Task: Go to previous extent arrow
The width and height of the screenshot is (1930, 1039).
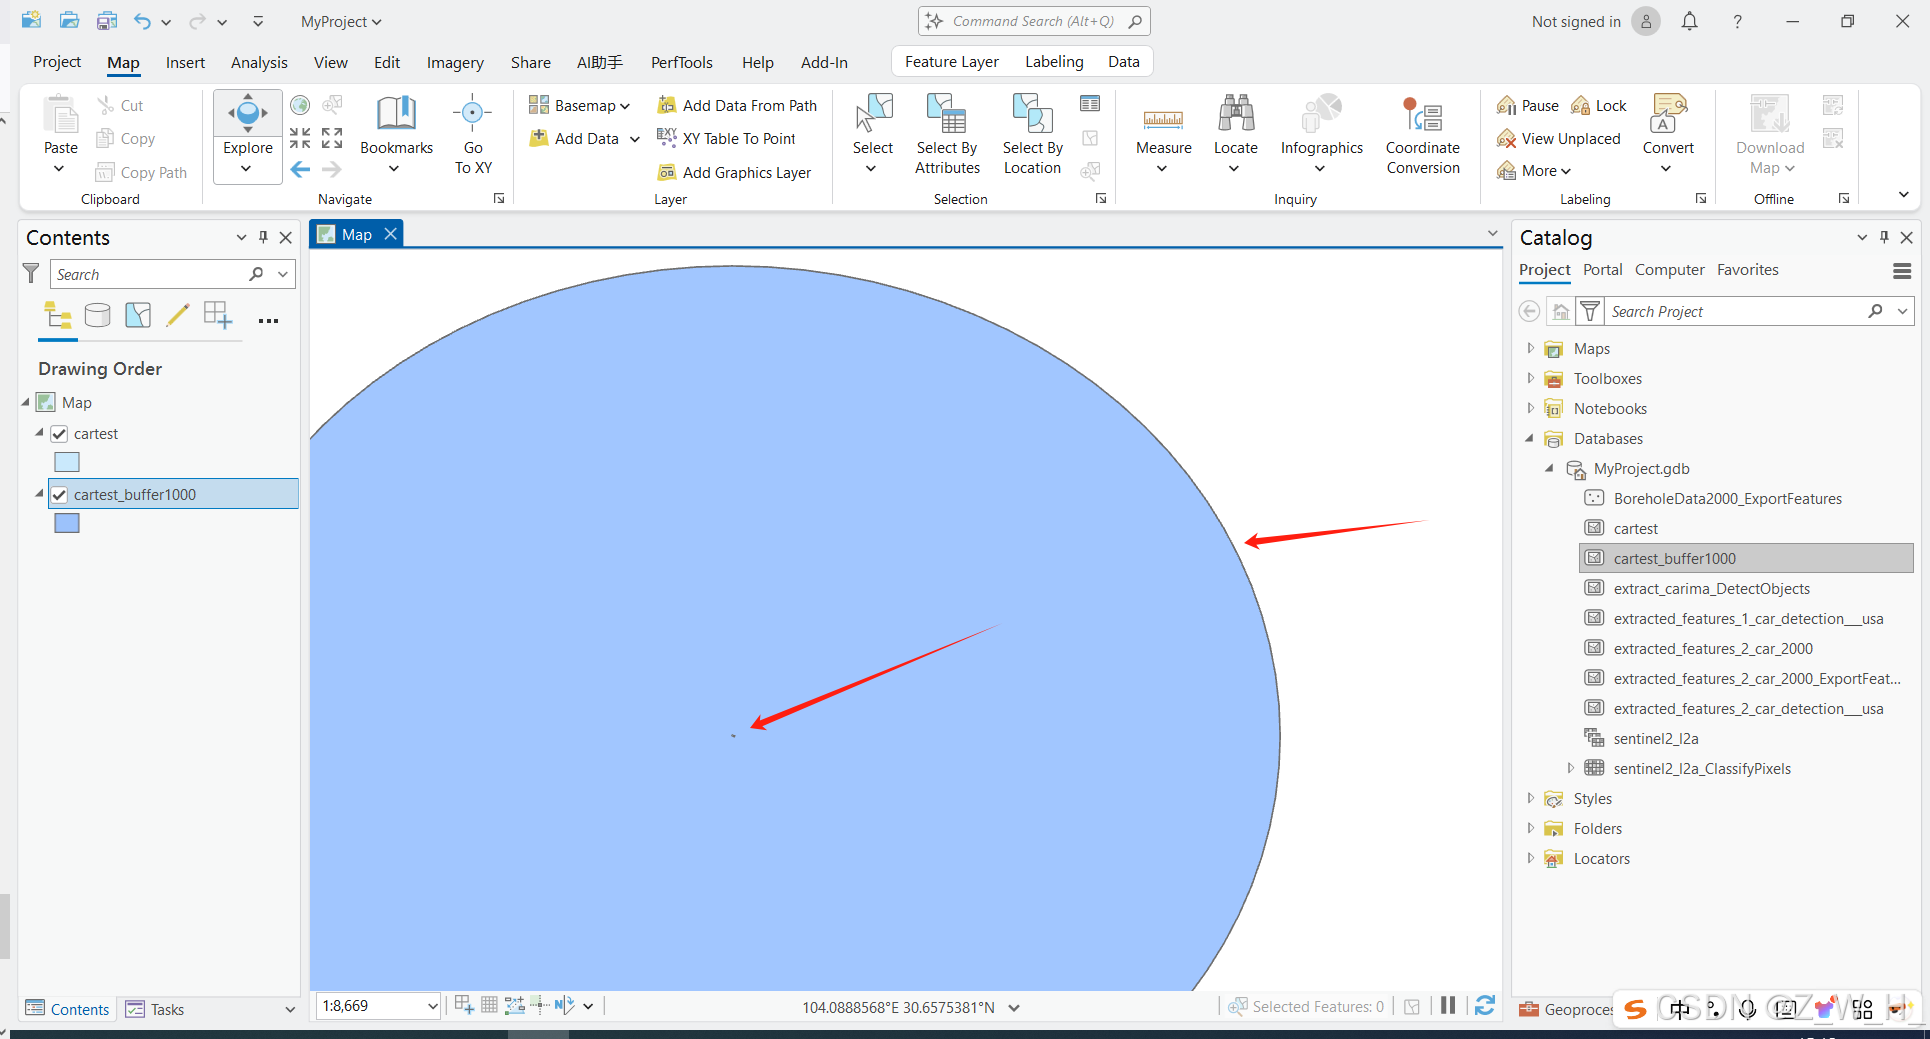Action: [x=300, y=169]
